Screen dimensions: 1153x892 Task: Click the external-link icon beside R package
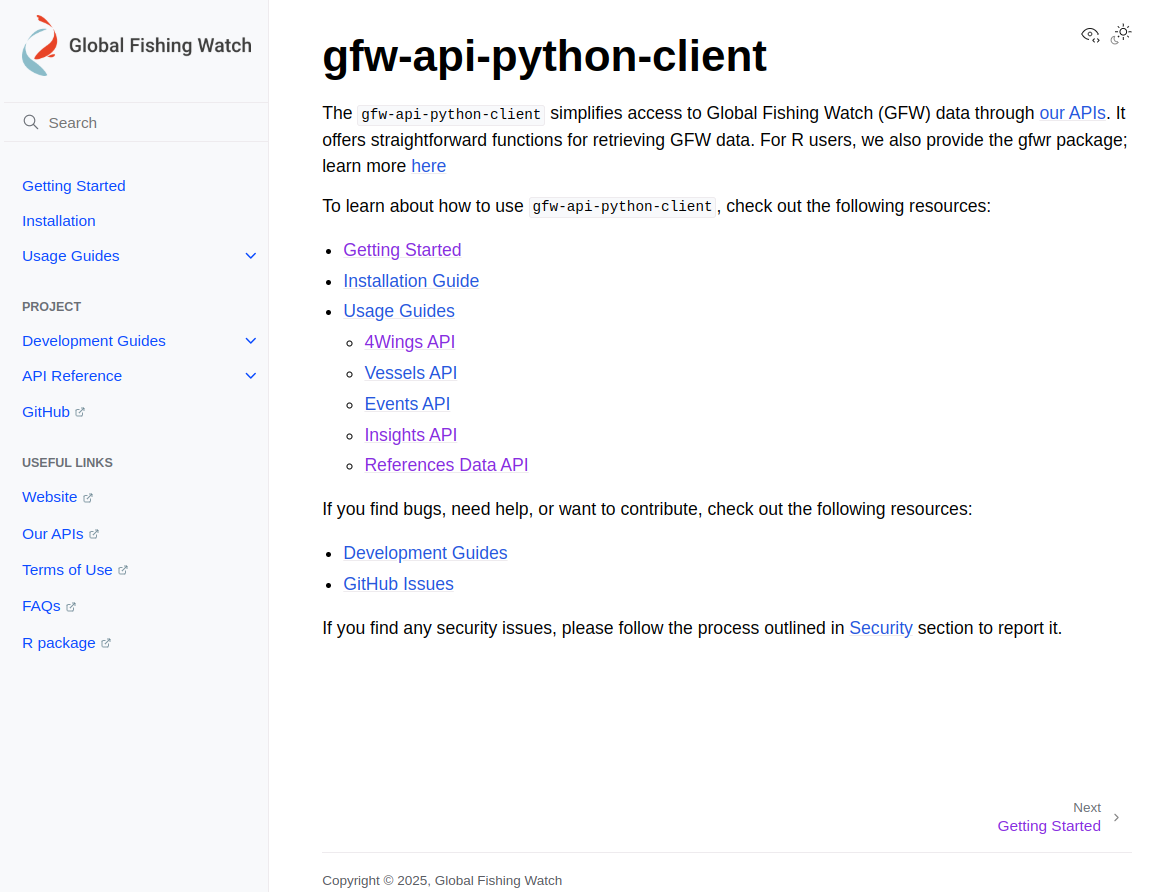[x=106, y=643]
